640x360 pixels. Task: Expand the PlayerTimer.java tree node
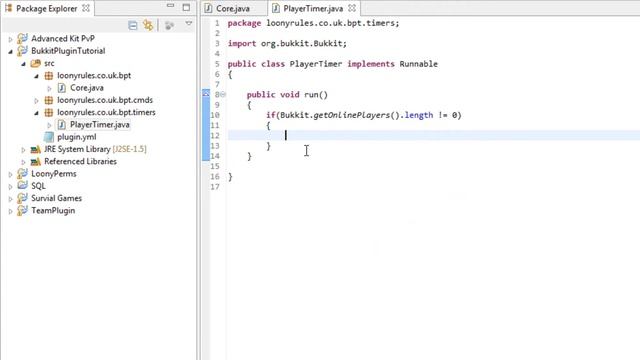49,125
